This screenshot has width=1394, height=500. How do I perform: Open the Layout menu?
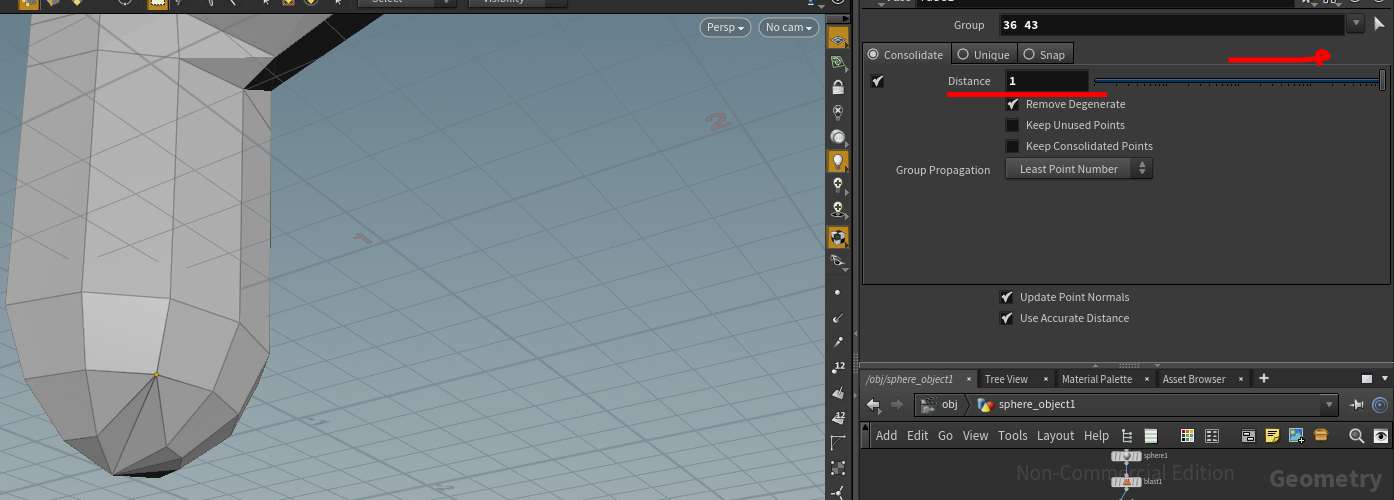pos(1056,436)
